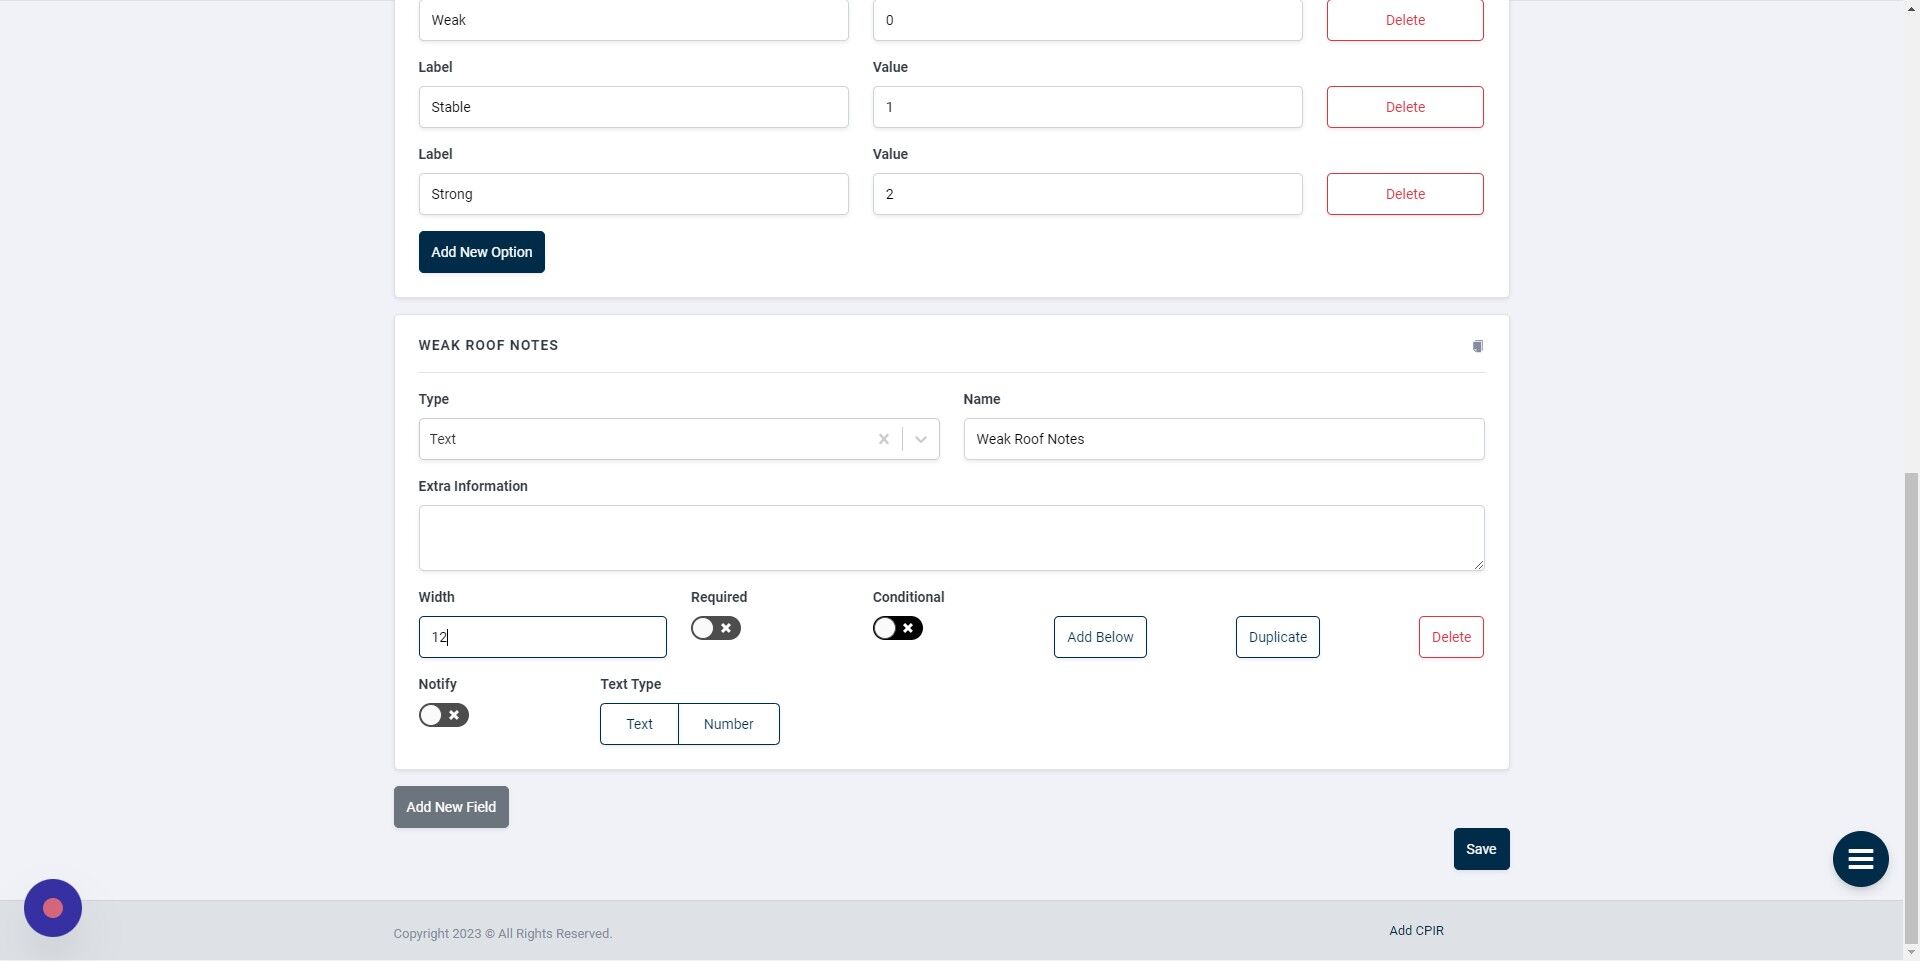Focus the Strong label input

click(x=634, y=194)
